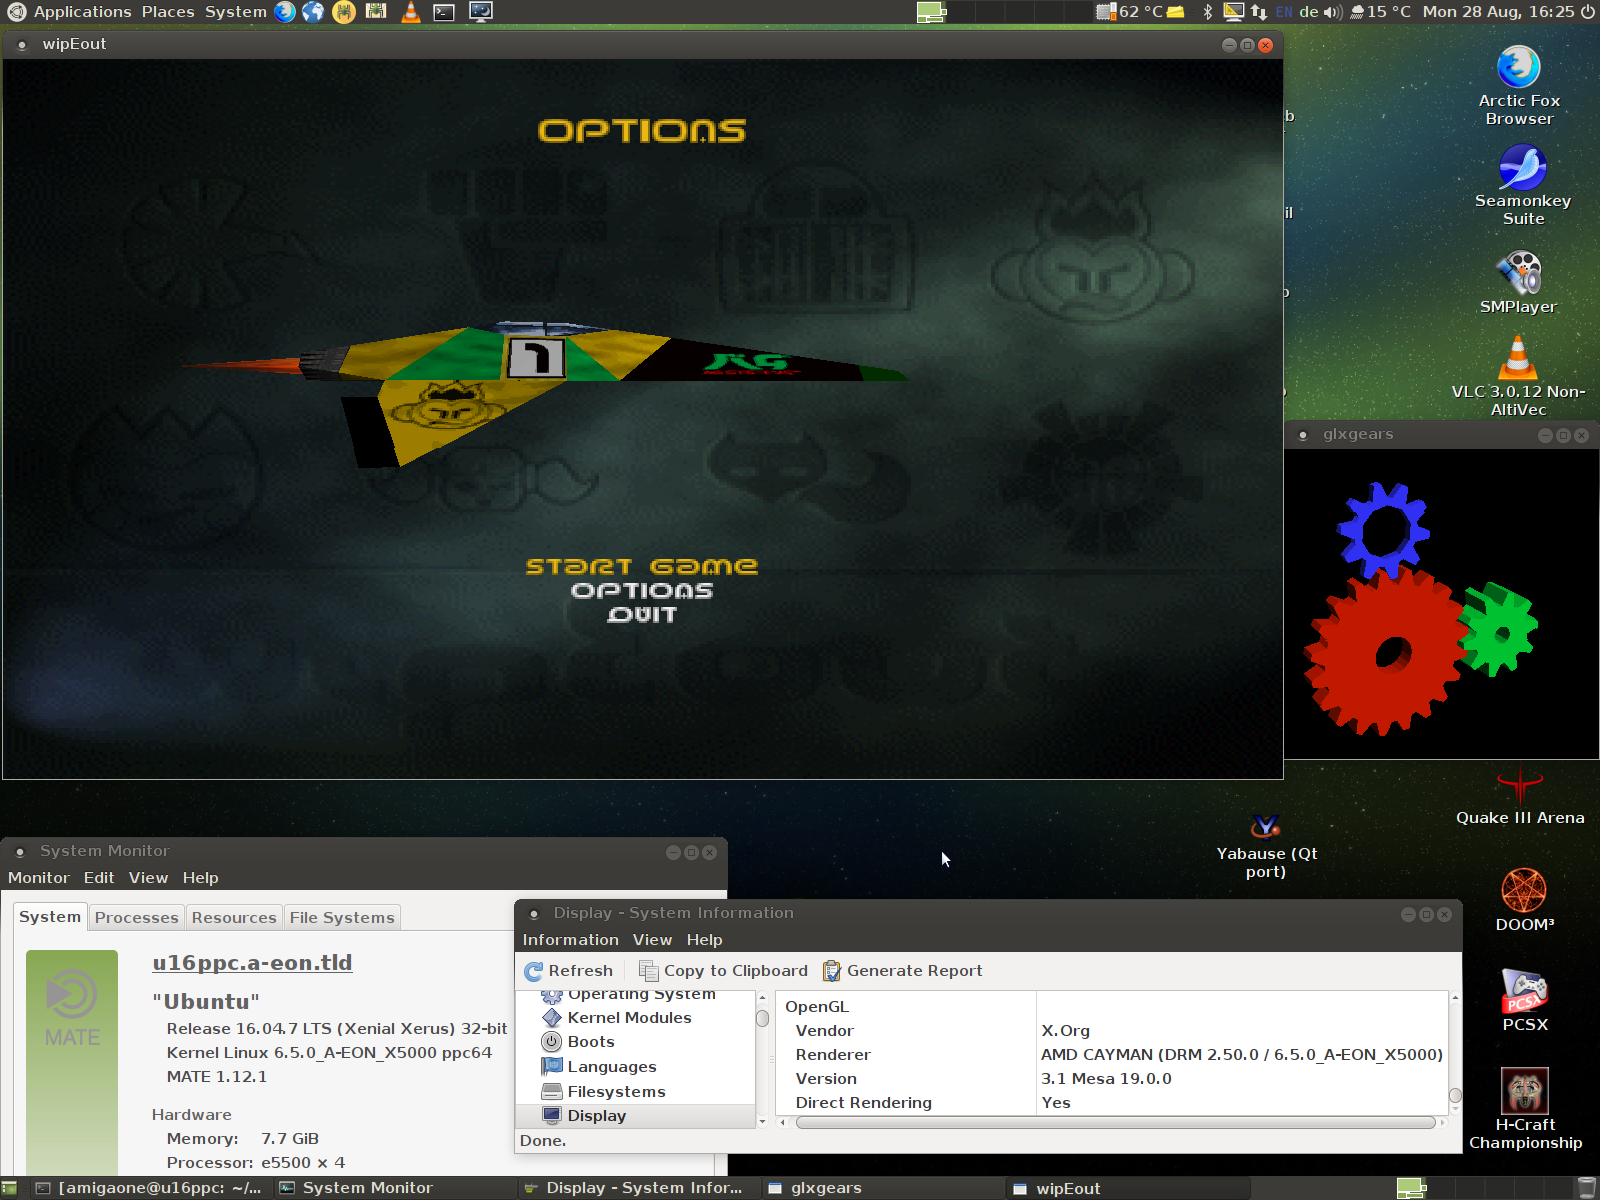
Task: Open the network connections up/down arrows indicator
Action: pos(1259,12)
